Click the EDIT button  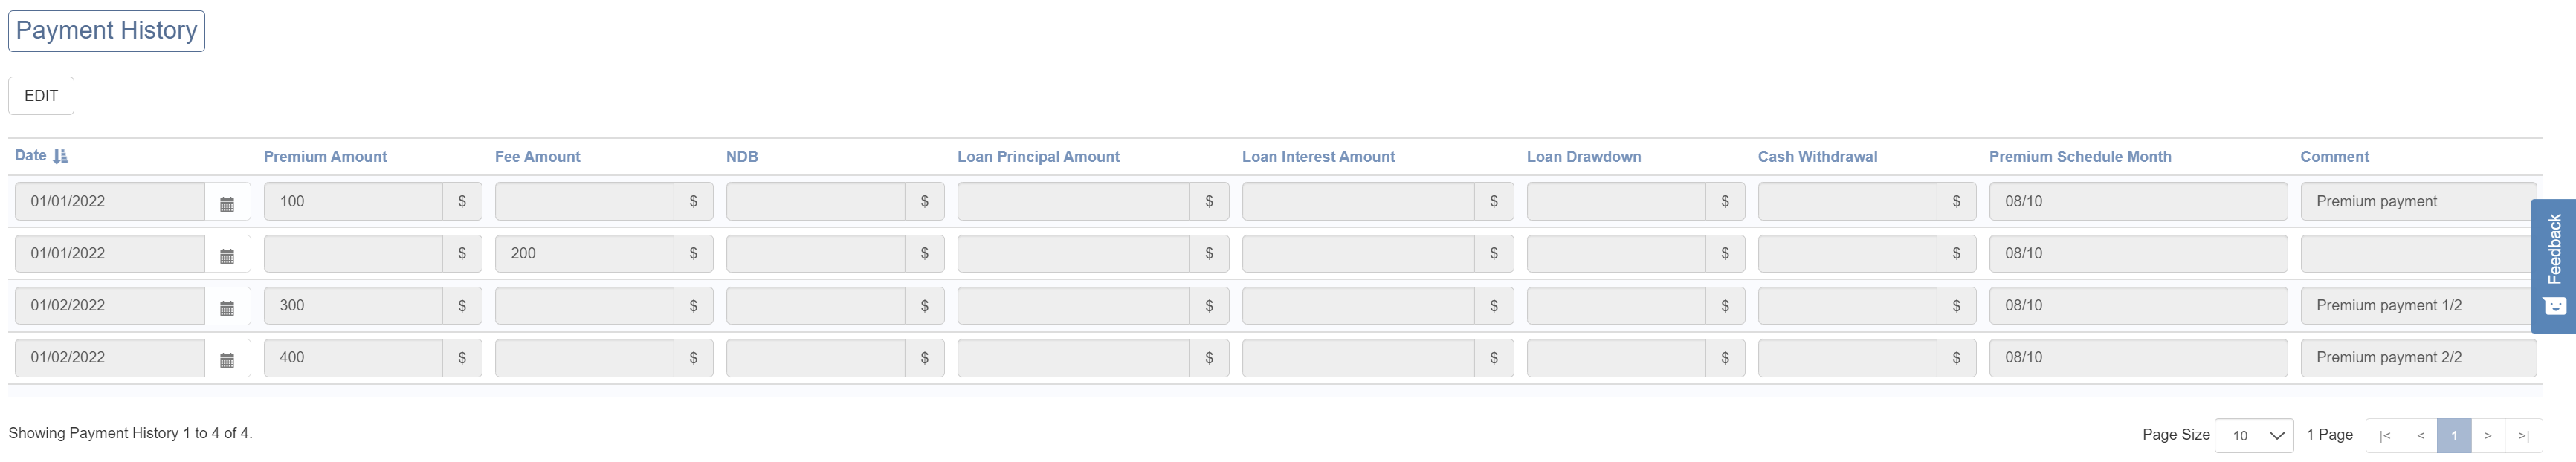coord(41,96)
